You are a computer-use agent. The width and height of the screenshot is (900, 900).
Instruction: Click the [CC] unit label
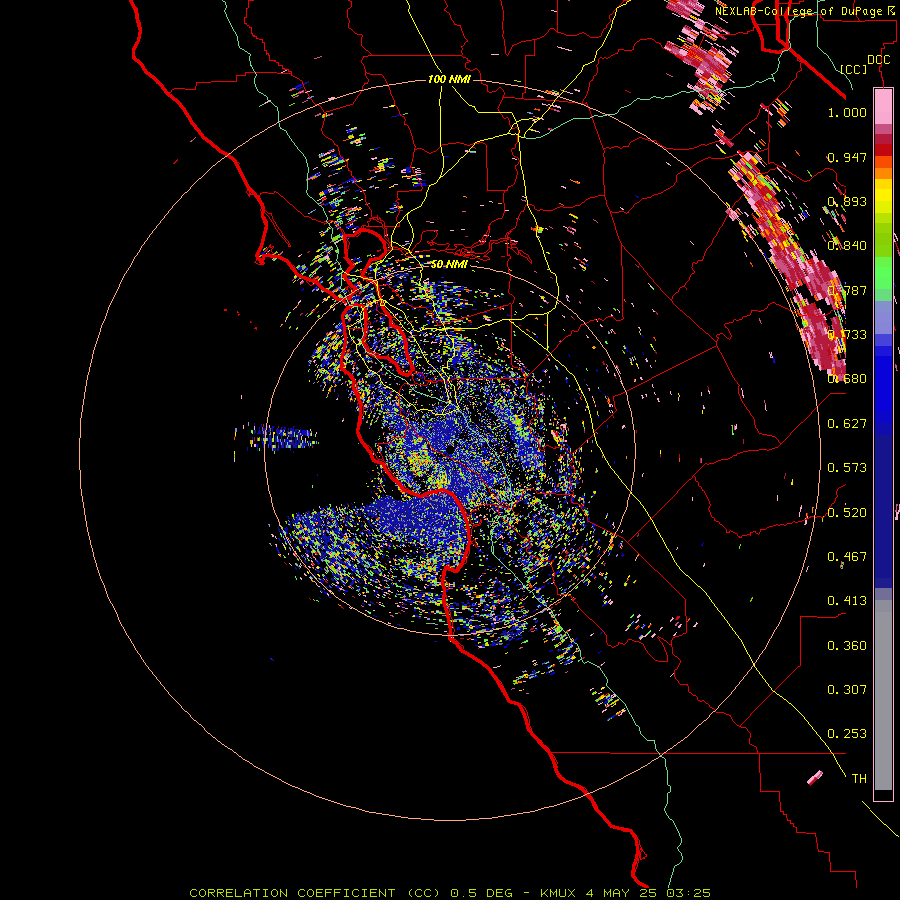[854, 69]
